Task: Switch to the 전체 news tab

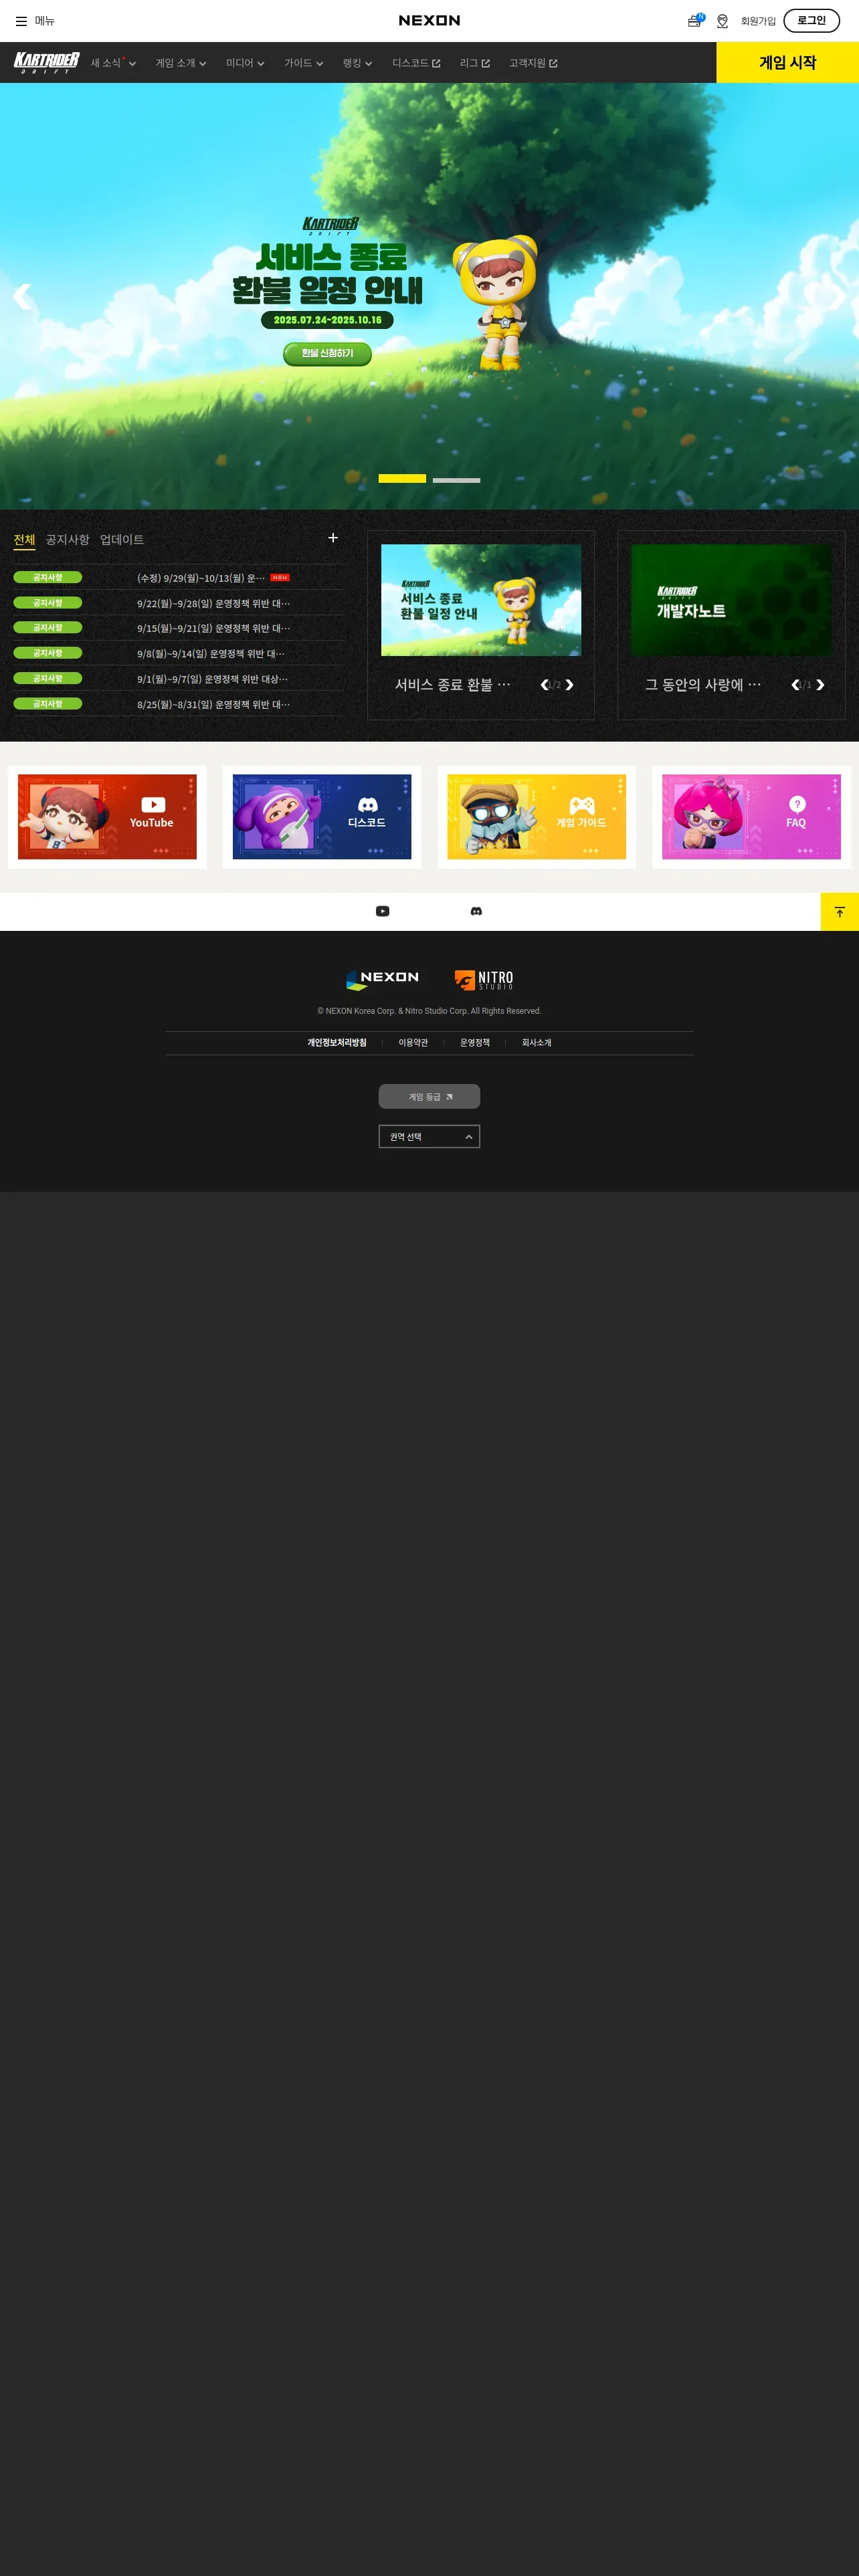Action: 24,540
